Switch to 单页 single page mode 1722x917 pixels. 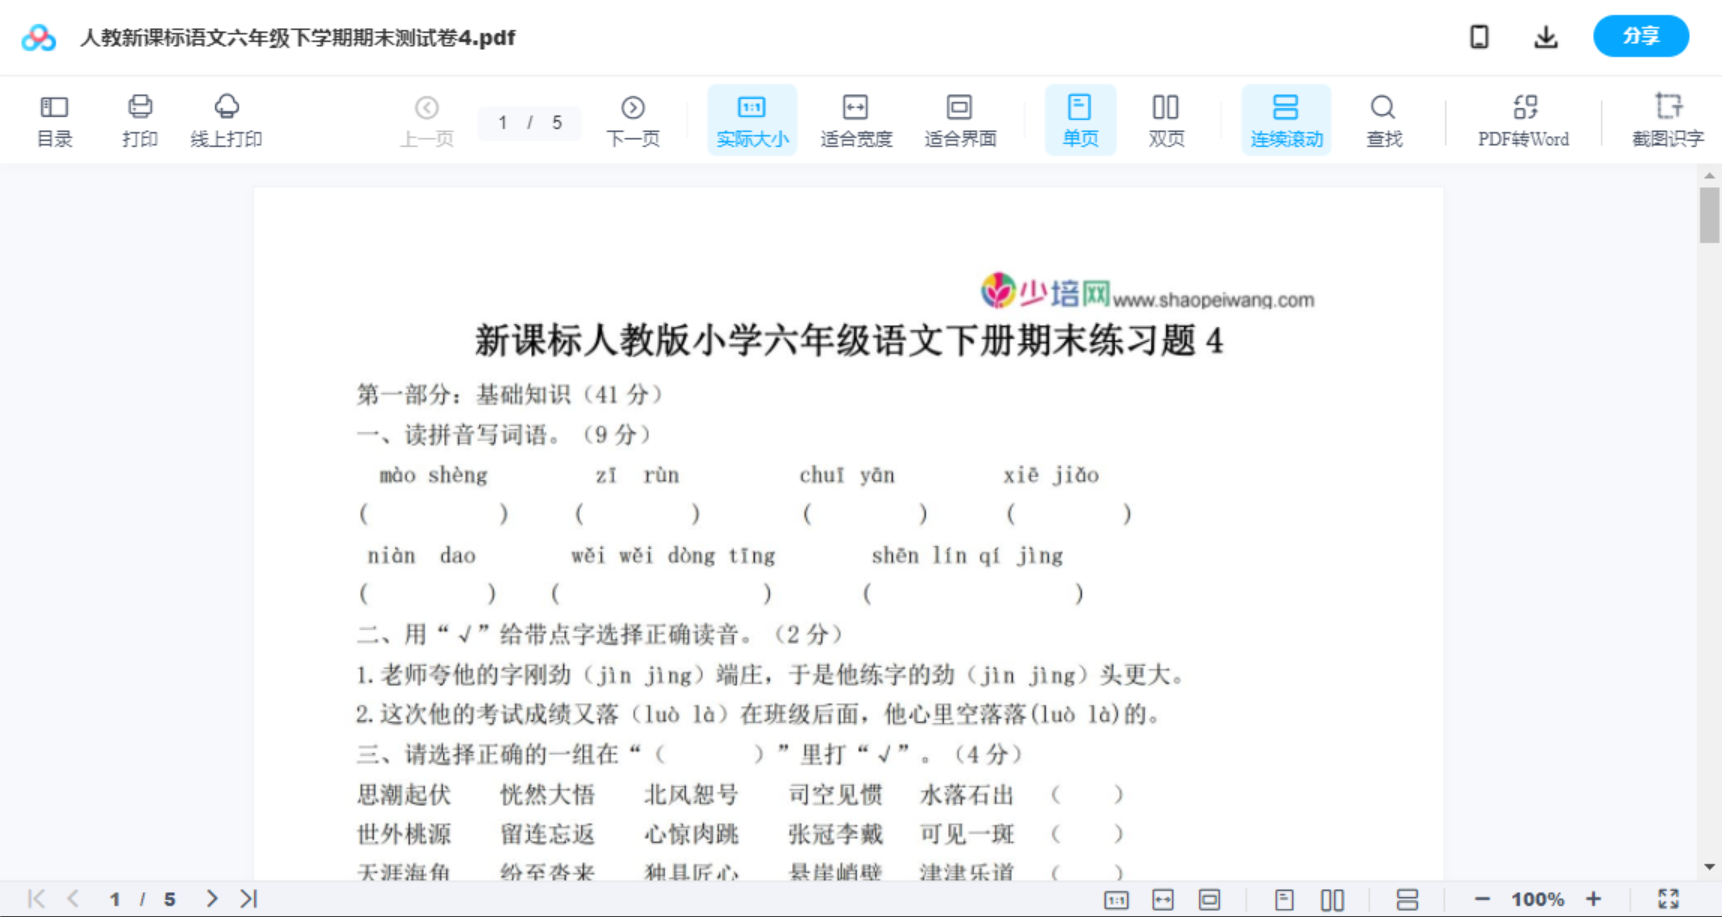(1080, 119)
